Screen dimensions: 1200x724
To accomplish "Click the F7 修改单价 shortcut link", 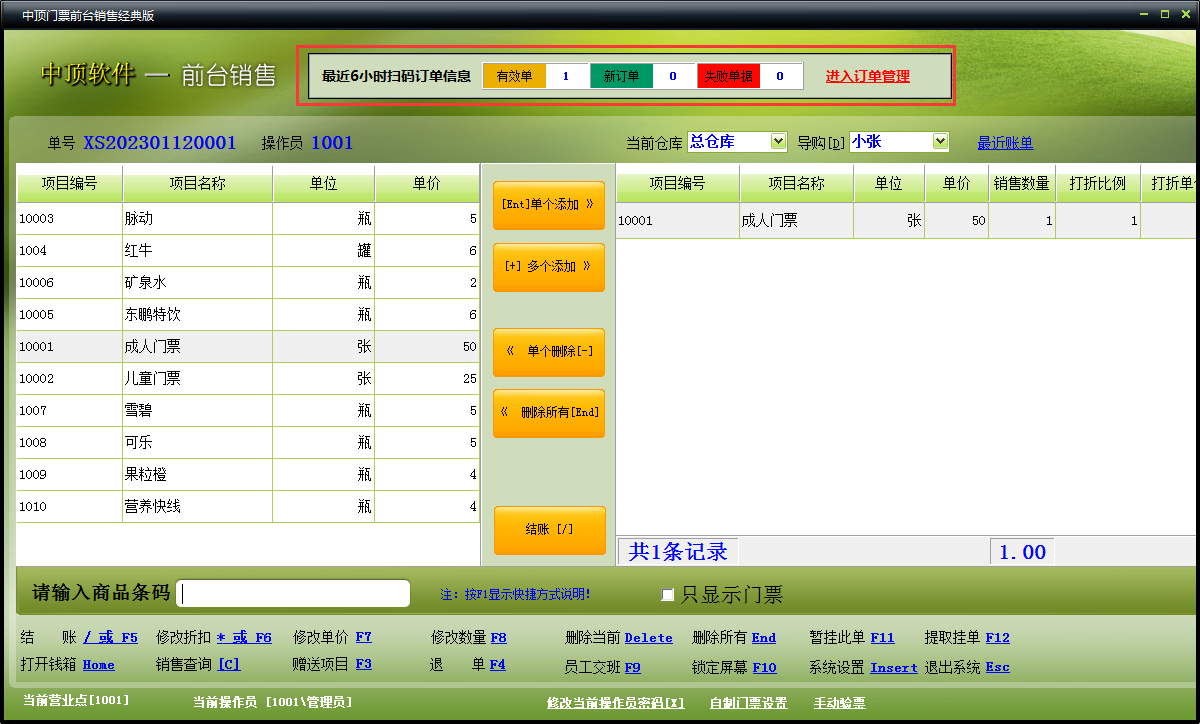I will (x=363, y=637).
